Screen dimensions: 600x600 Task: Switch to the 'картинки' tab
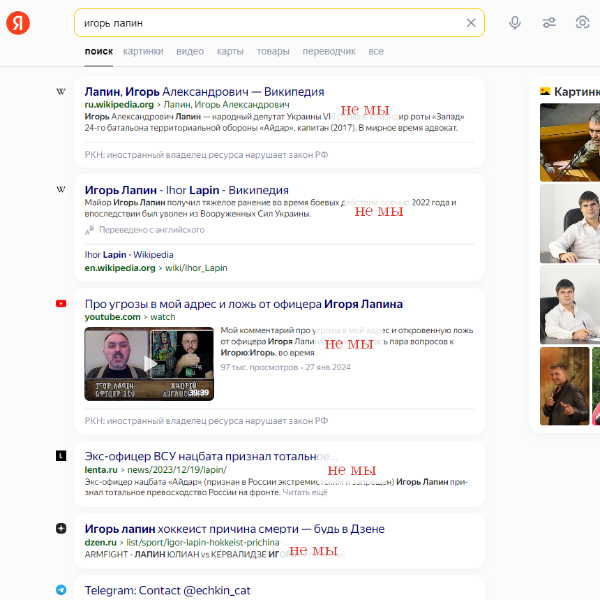(143, 52)
